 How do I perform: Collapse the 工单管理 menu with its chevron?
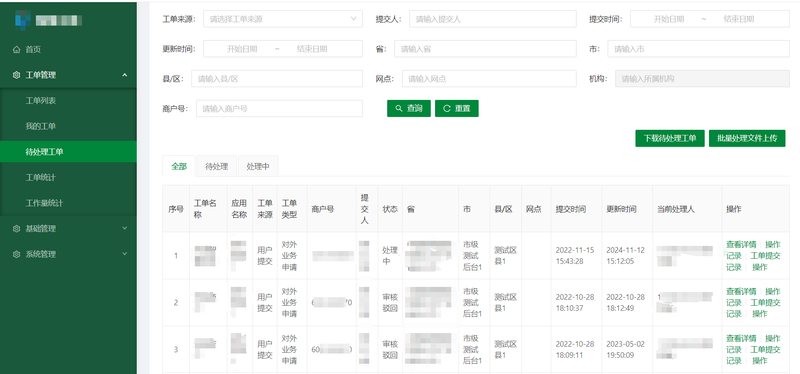pyautogui.click(x=124, y=75)
